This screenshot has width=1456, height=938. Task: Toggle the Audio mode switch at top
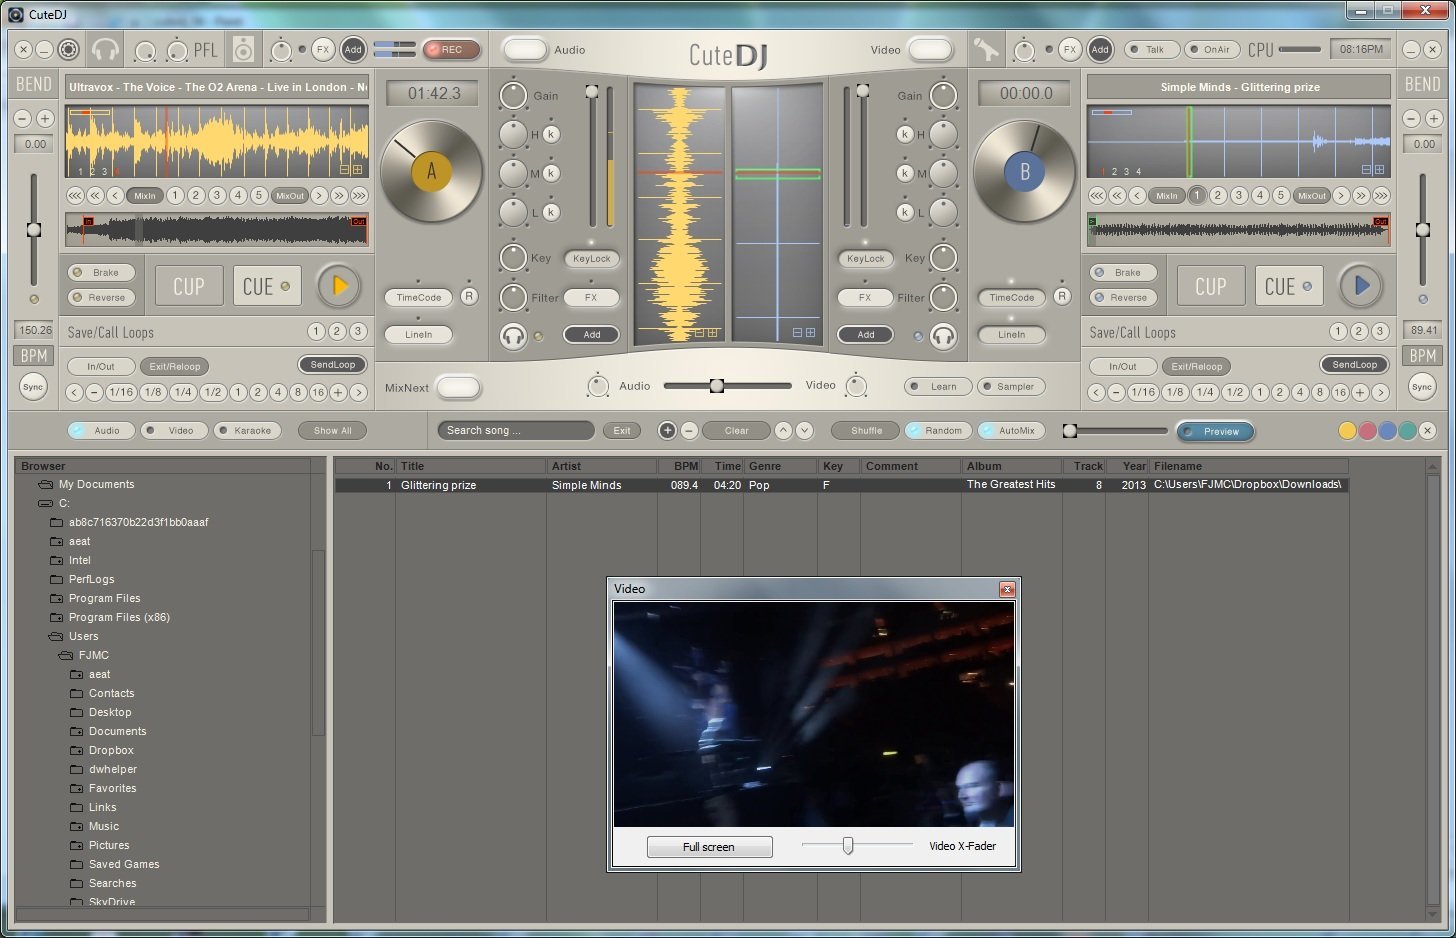coord(525,49)
